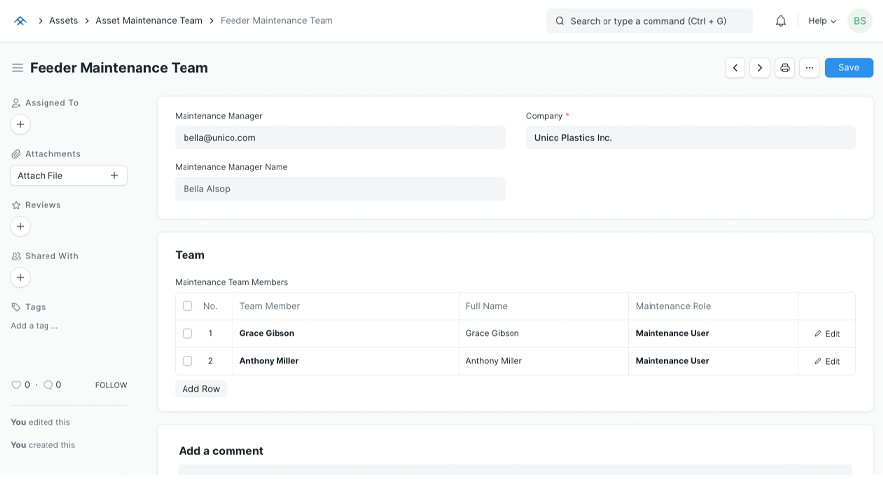Viewport: 883px width, 503px height.
Task: Click the Save button
Action: (848, 68)
